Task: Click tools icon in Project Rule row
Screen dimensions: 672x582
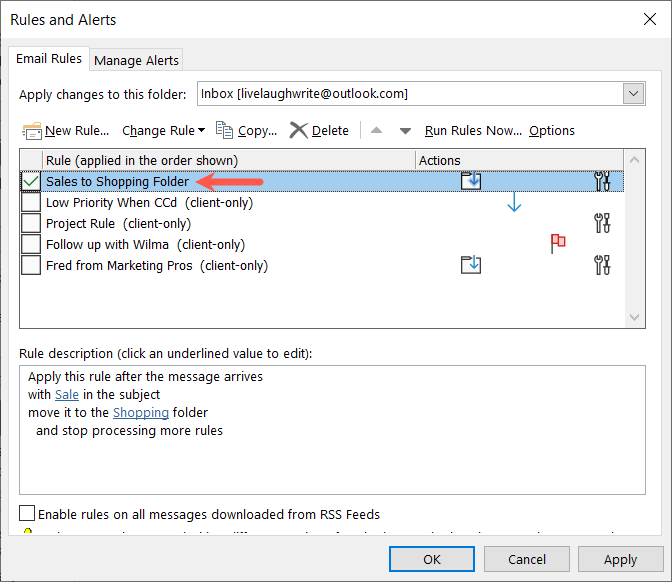Action: [x=602, y=223]
